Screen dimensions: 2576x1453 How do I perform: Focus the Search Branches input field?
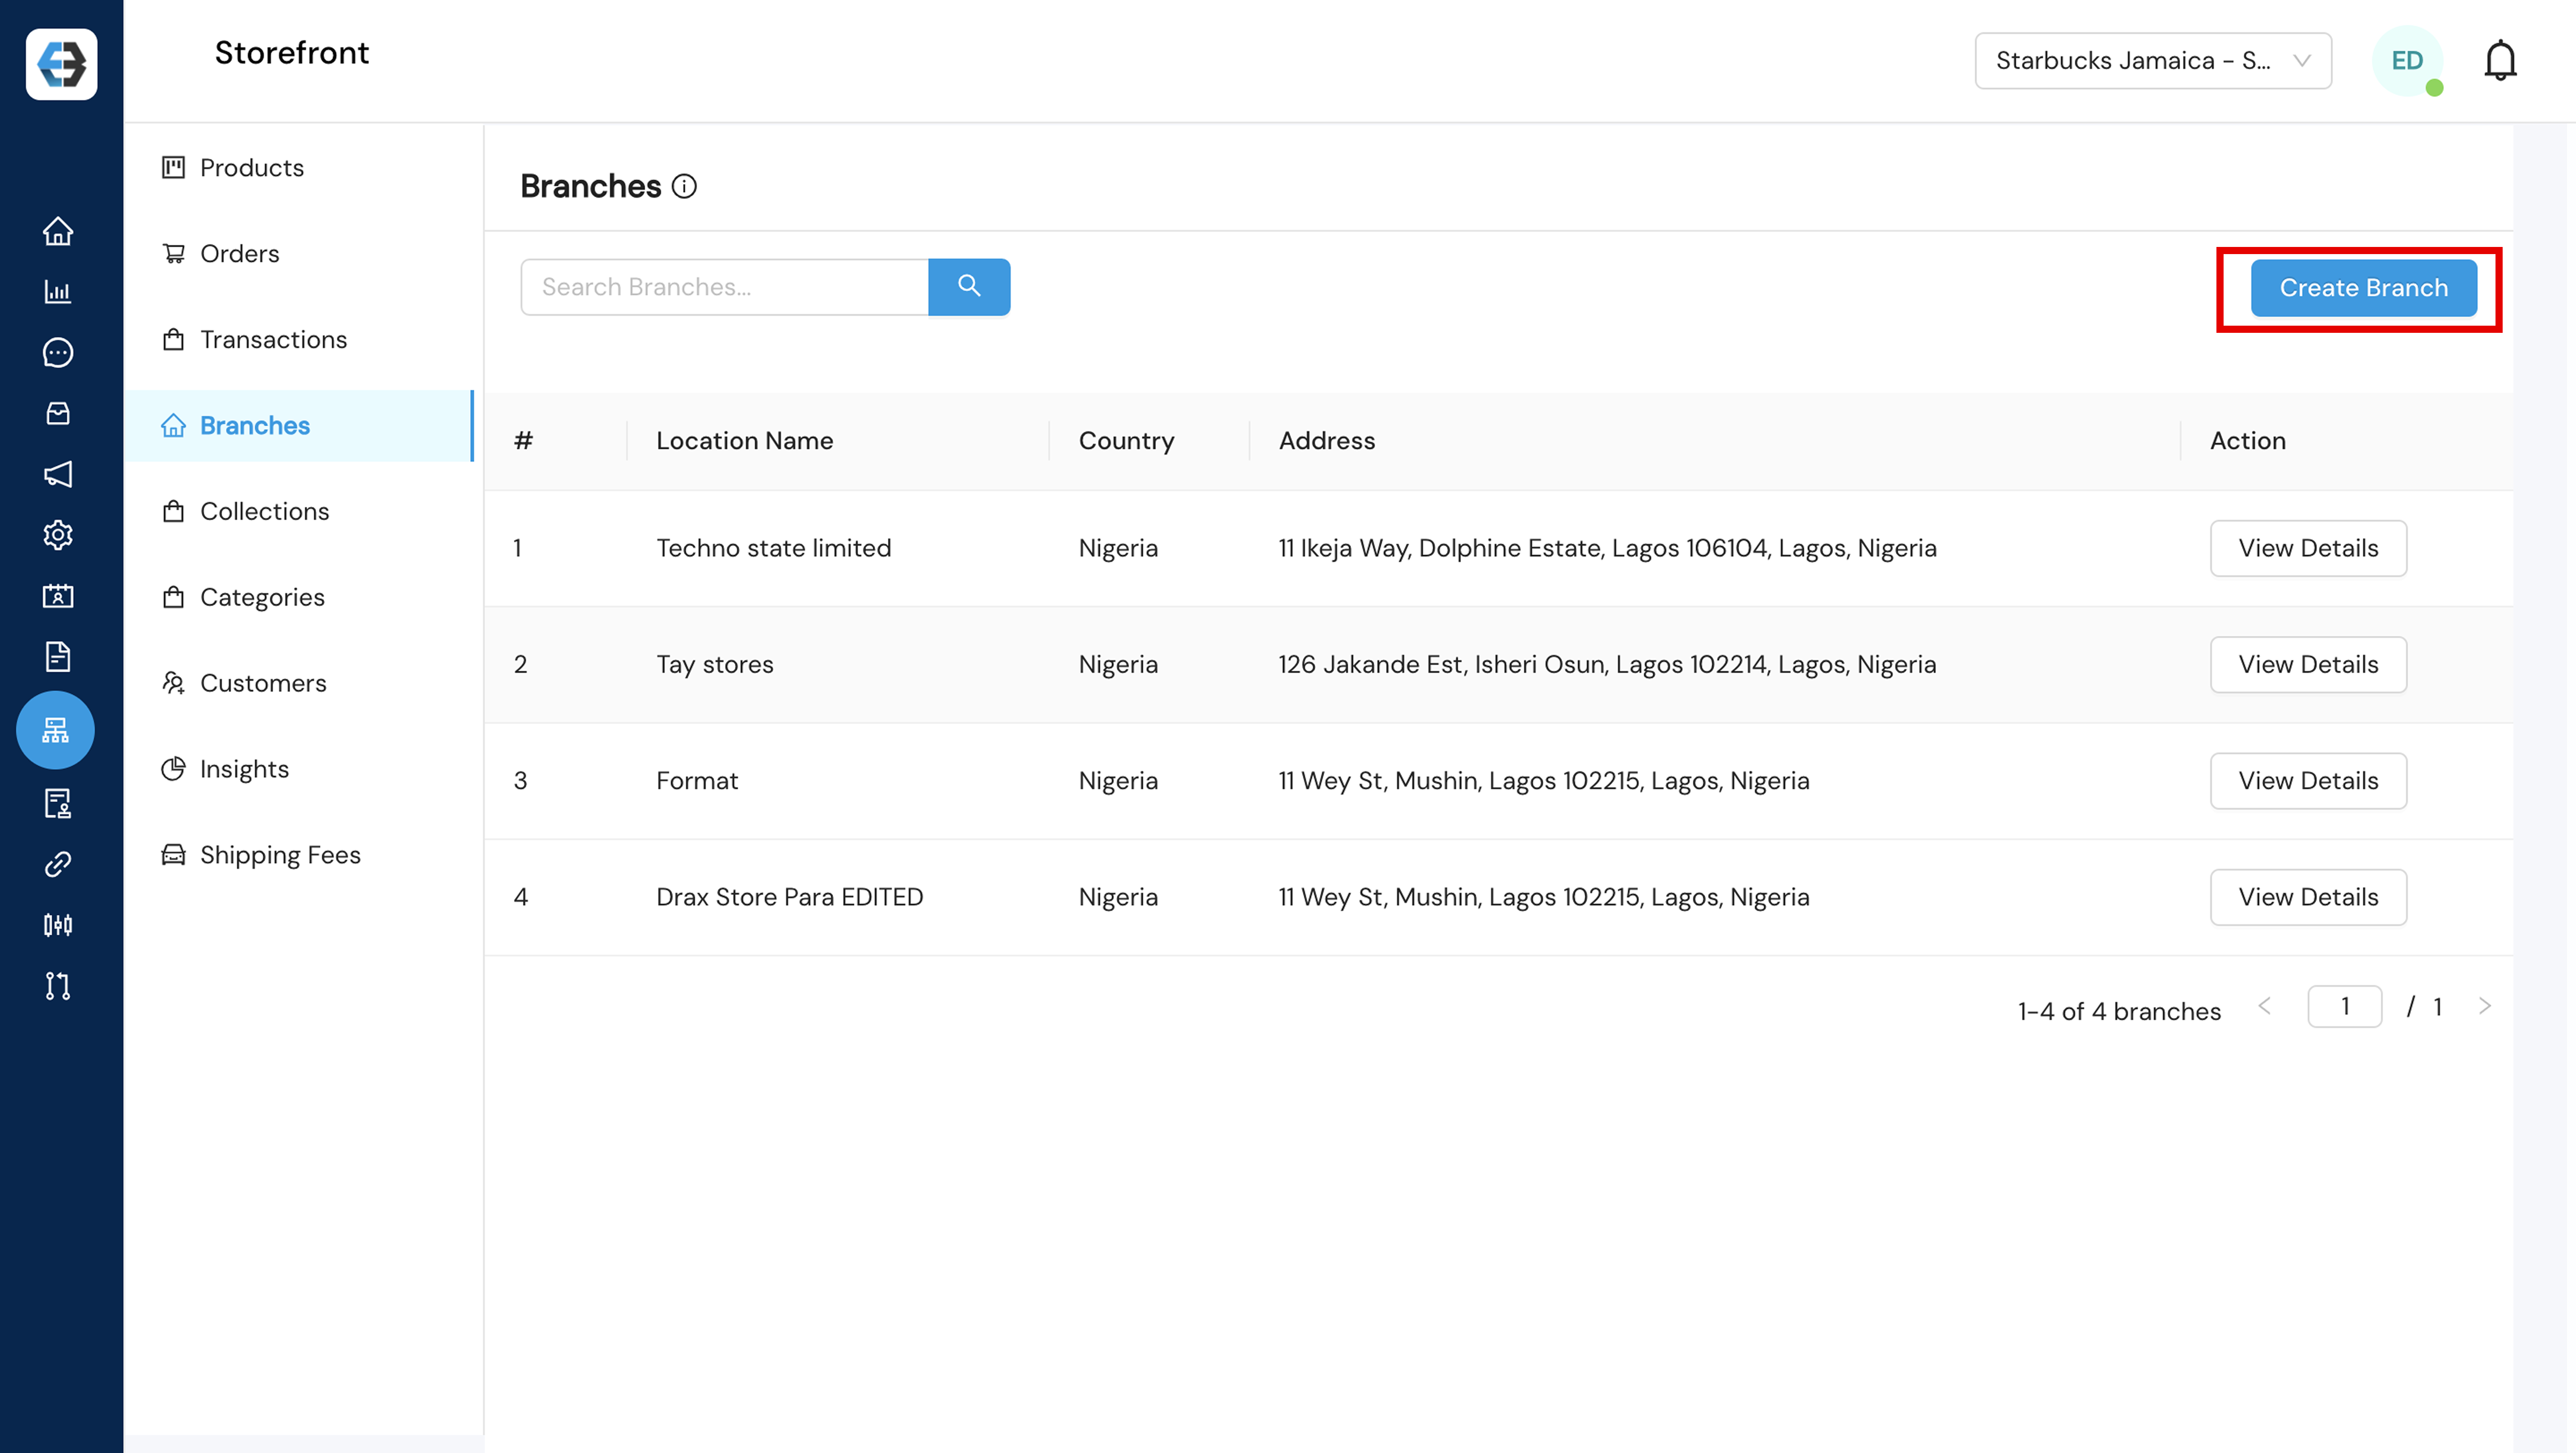click(724, 287)
